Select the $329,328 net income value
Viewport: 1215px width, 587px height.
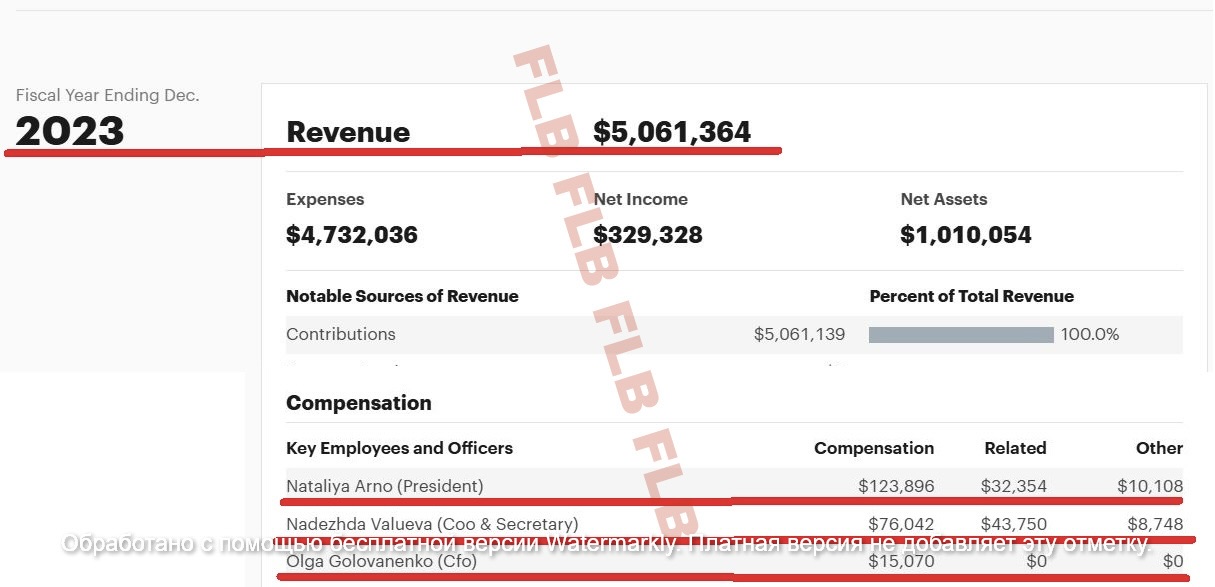648,235
